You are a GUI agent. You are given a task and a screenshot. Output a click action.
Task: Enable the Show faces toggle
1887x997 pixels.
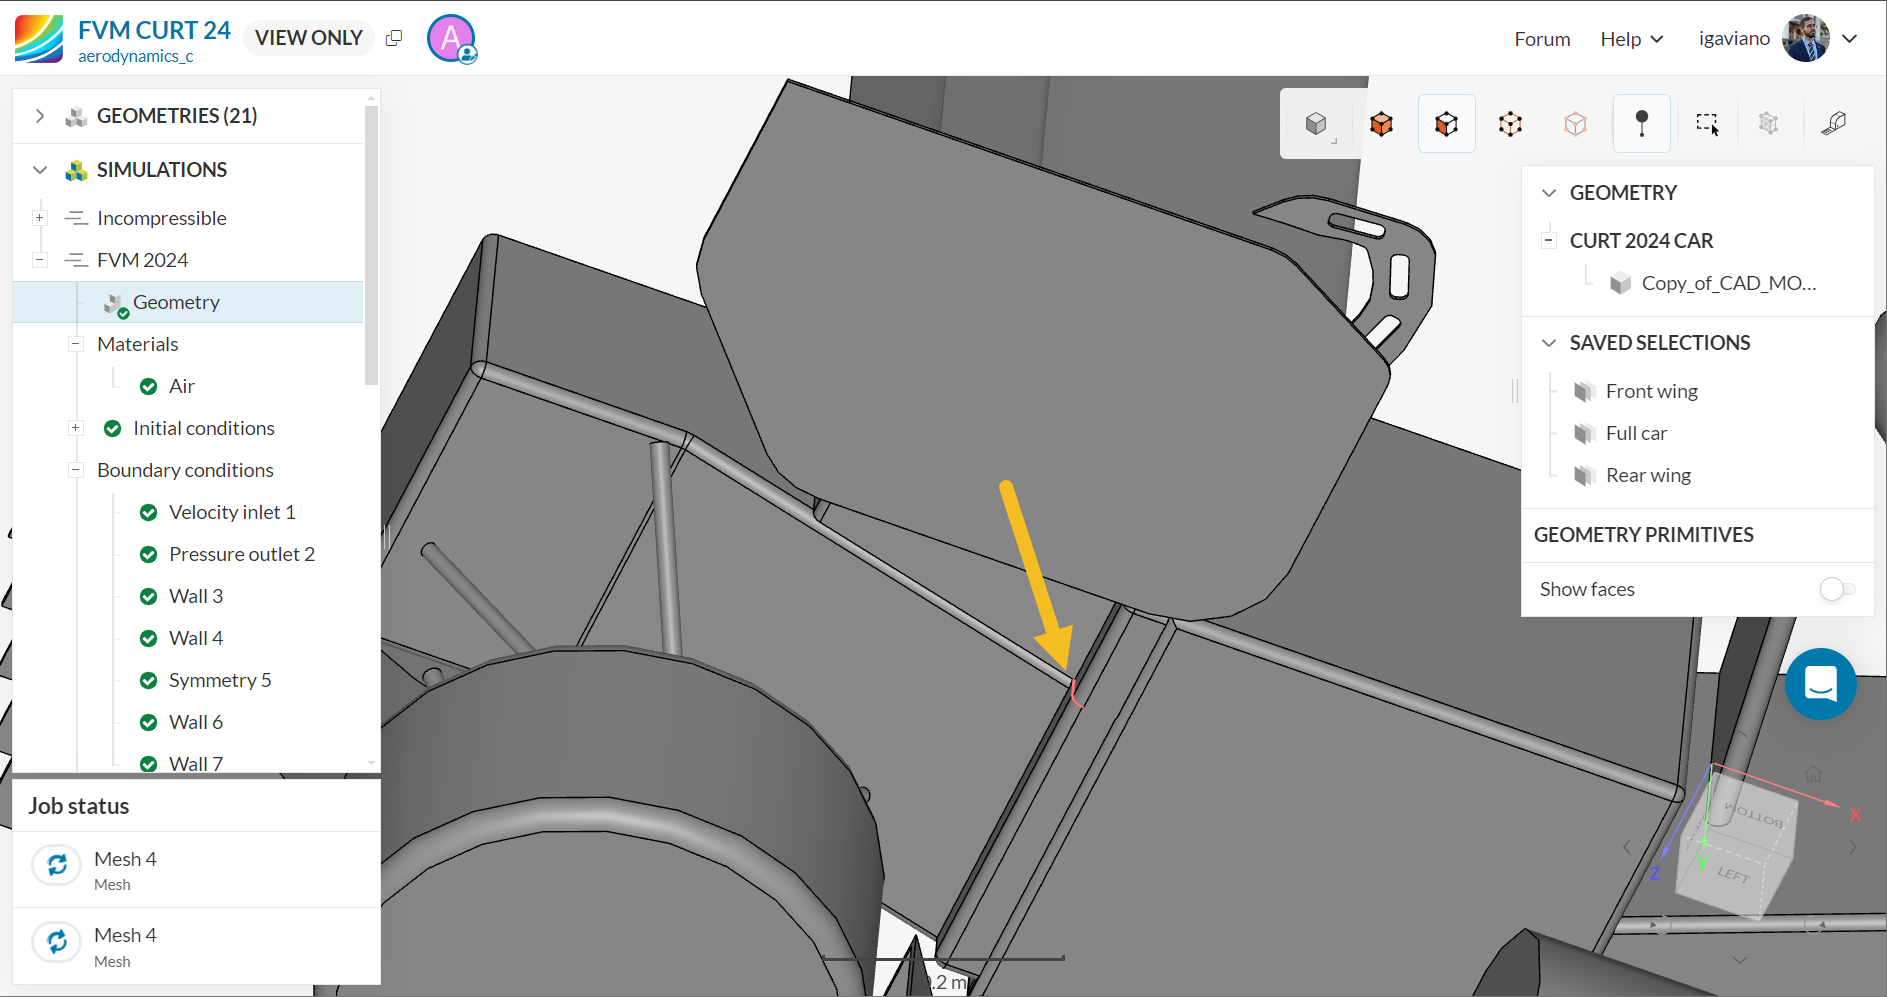[1837, 589]
